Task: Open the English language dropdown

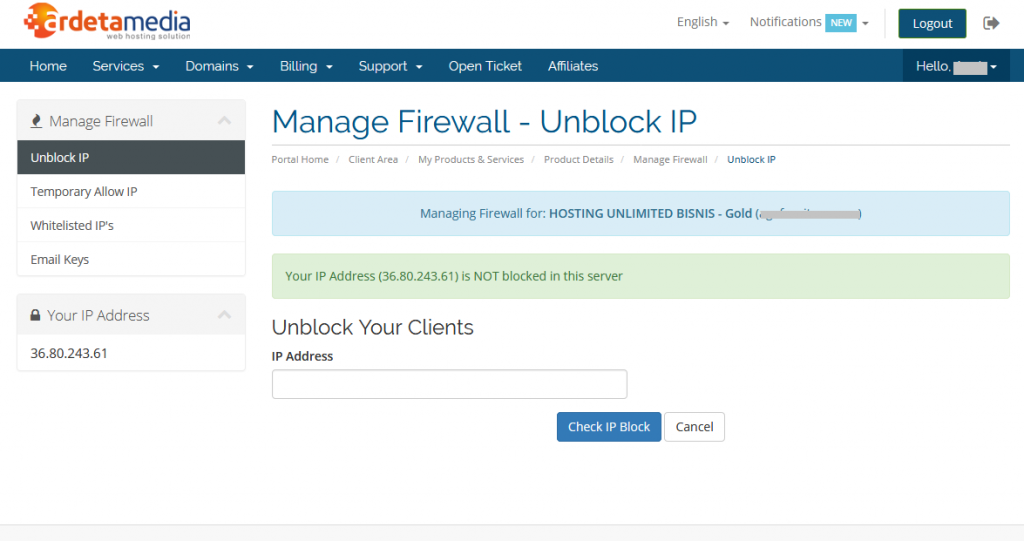Action: pyautogui.click(x=702, y=22)
